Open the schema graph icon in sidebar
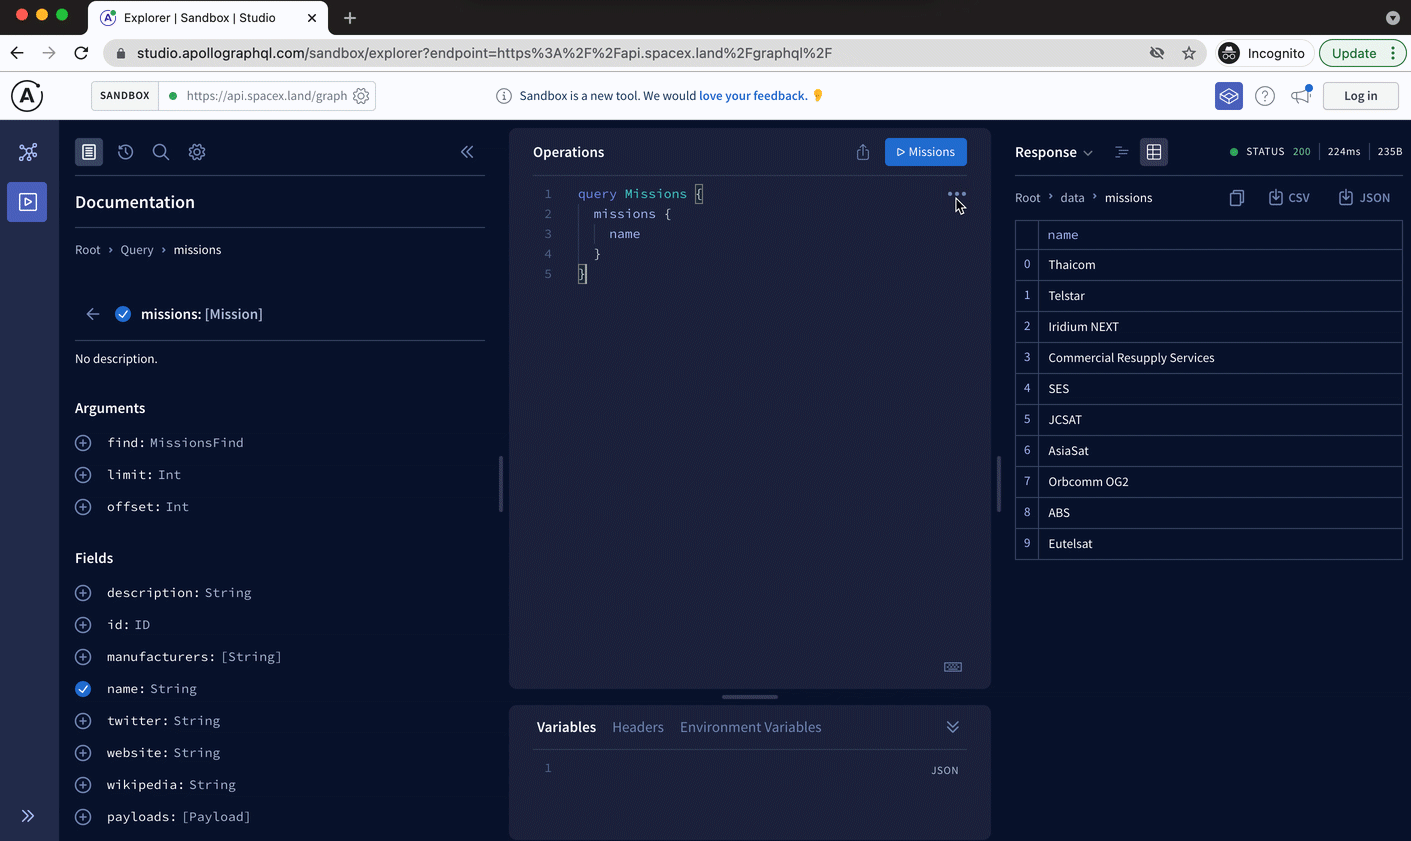1411x841 pixels. point(28,152)
